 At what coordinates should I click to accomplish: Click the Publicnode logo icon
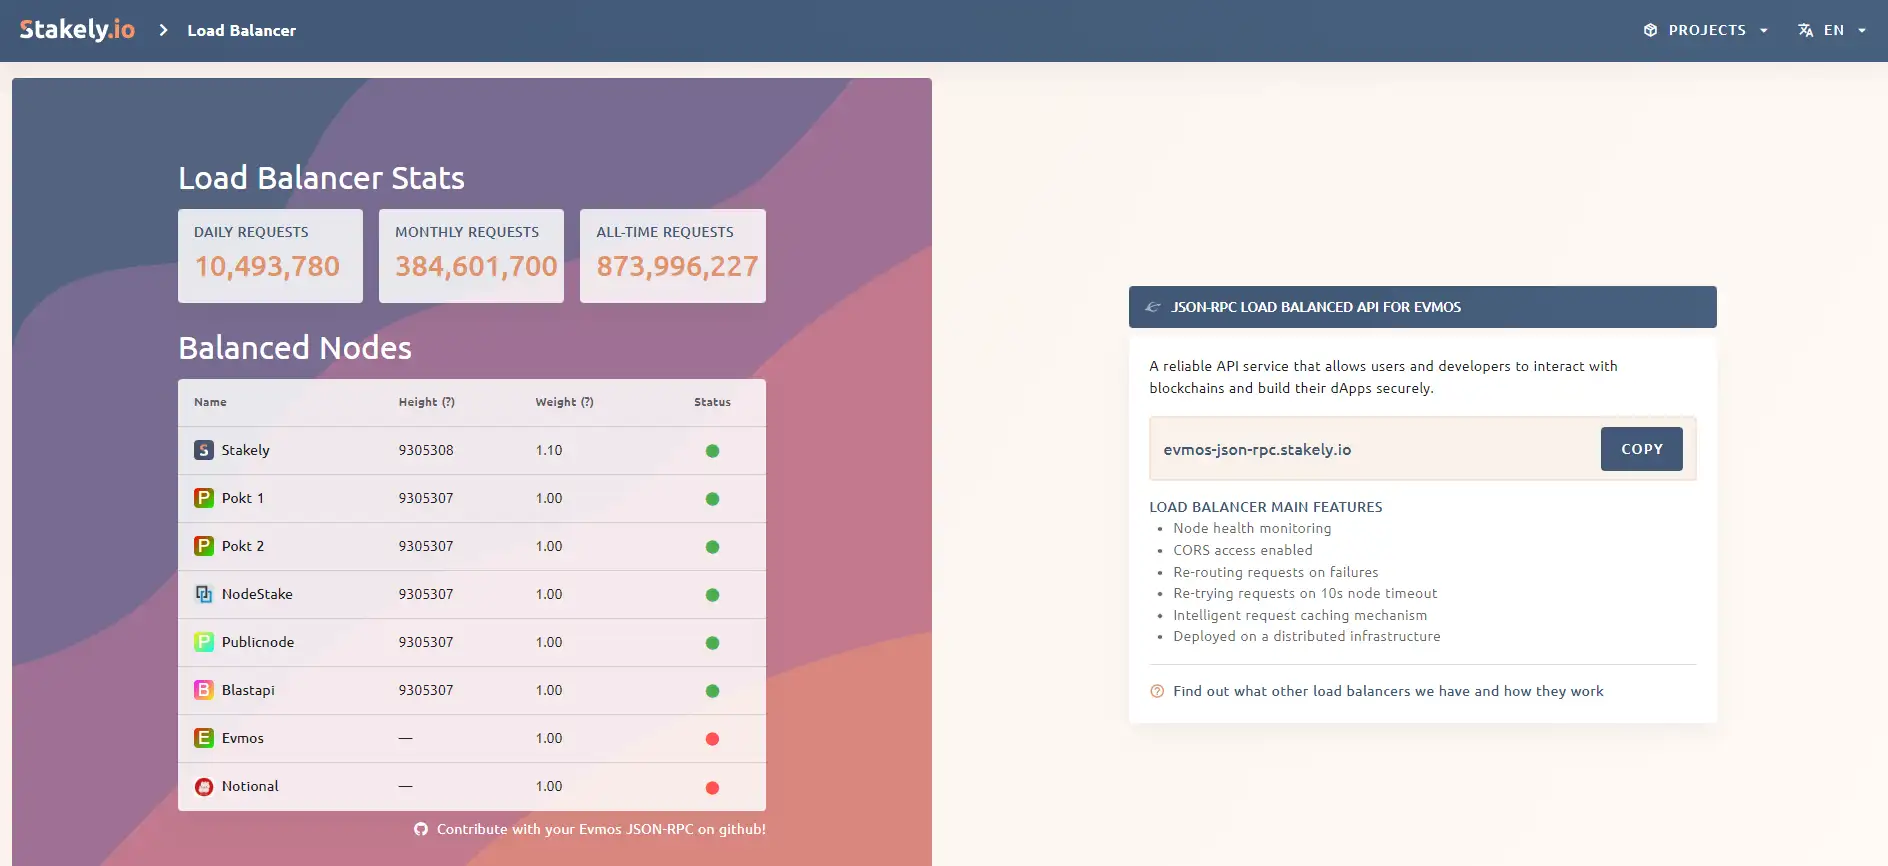coord(204,642)
